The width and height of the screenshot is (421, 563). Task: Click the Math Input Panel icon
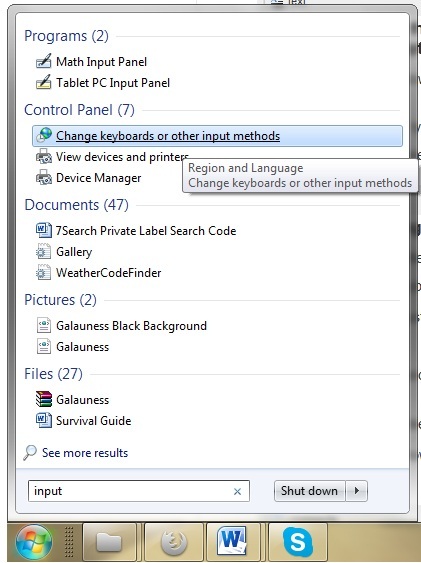[x=43, y=61]
